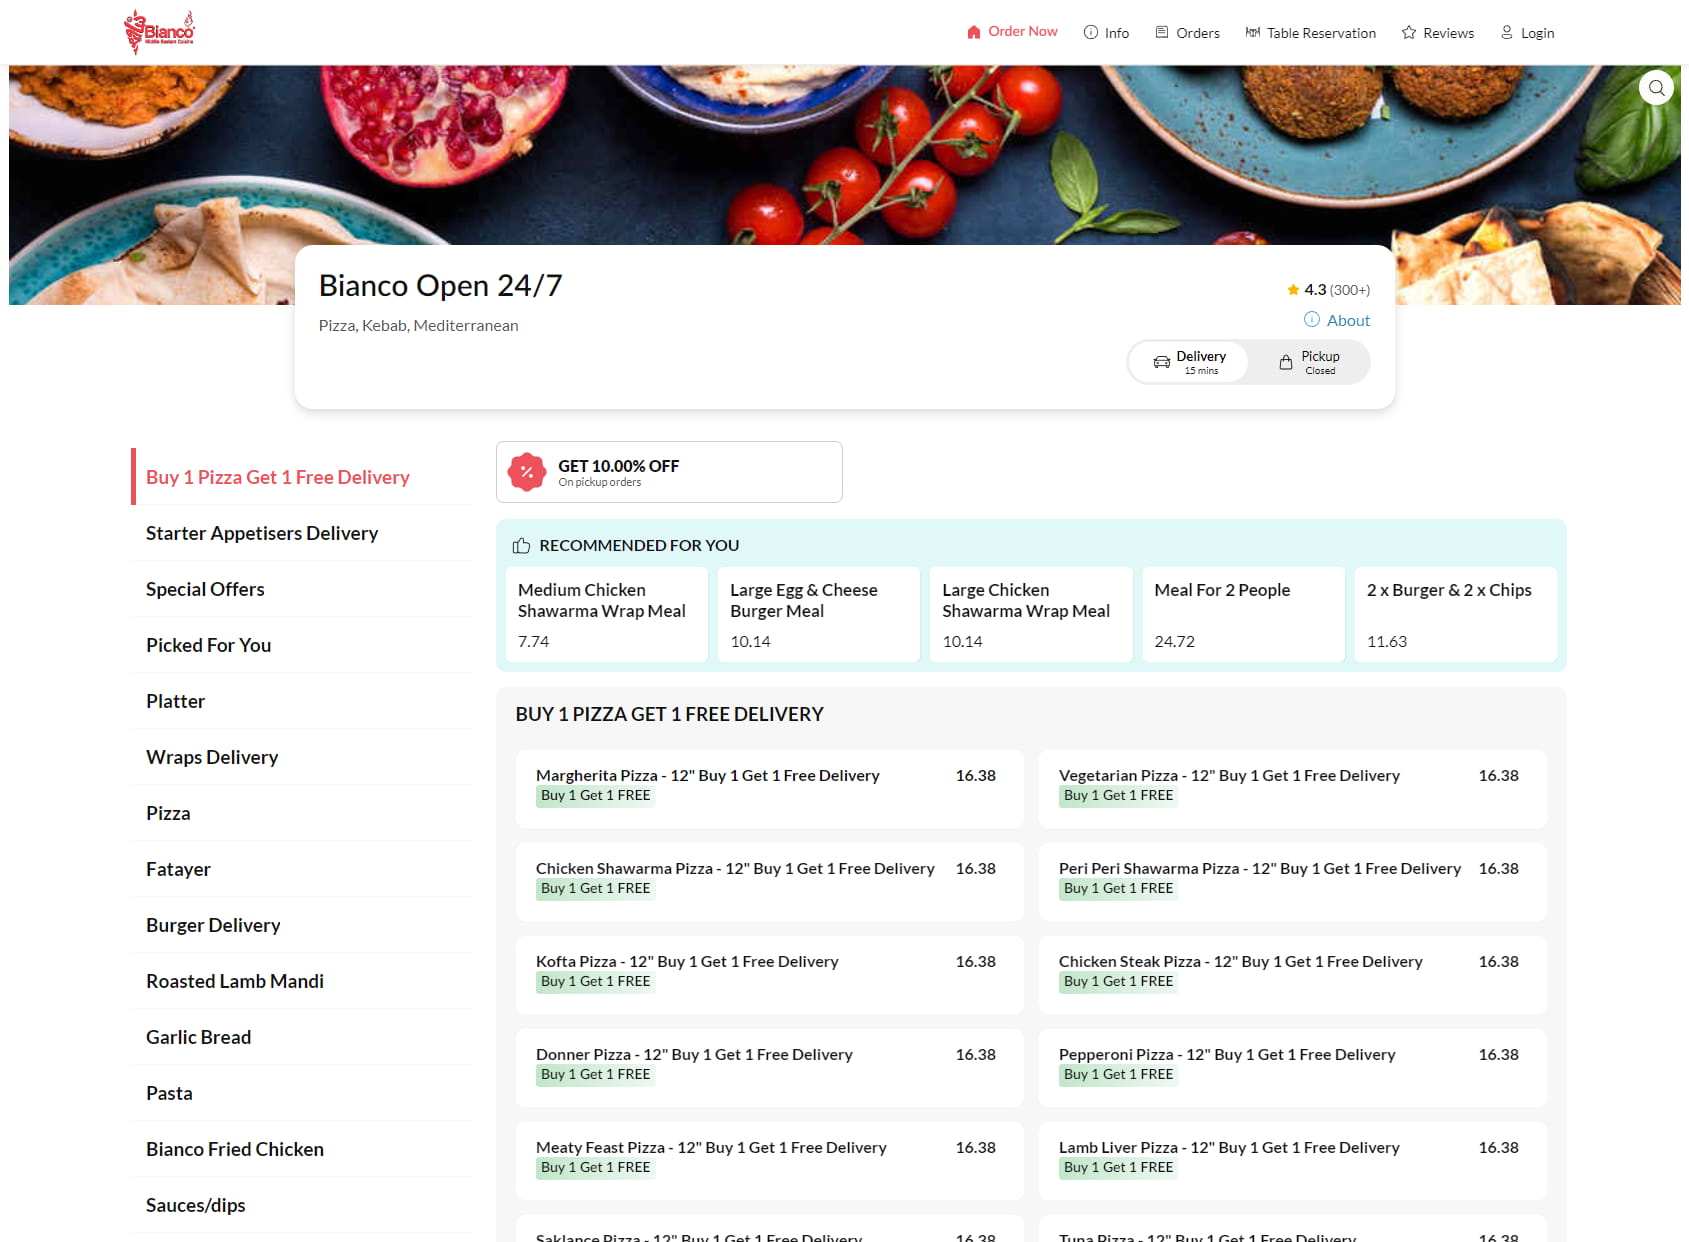Open Info in the top navigation

click(x=1106, y=32)
